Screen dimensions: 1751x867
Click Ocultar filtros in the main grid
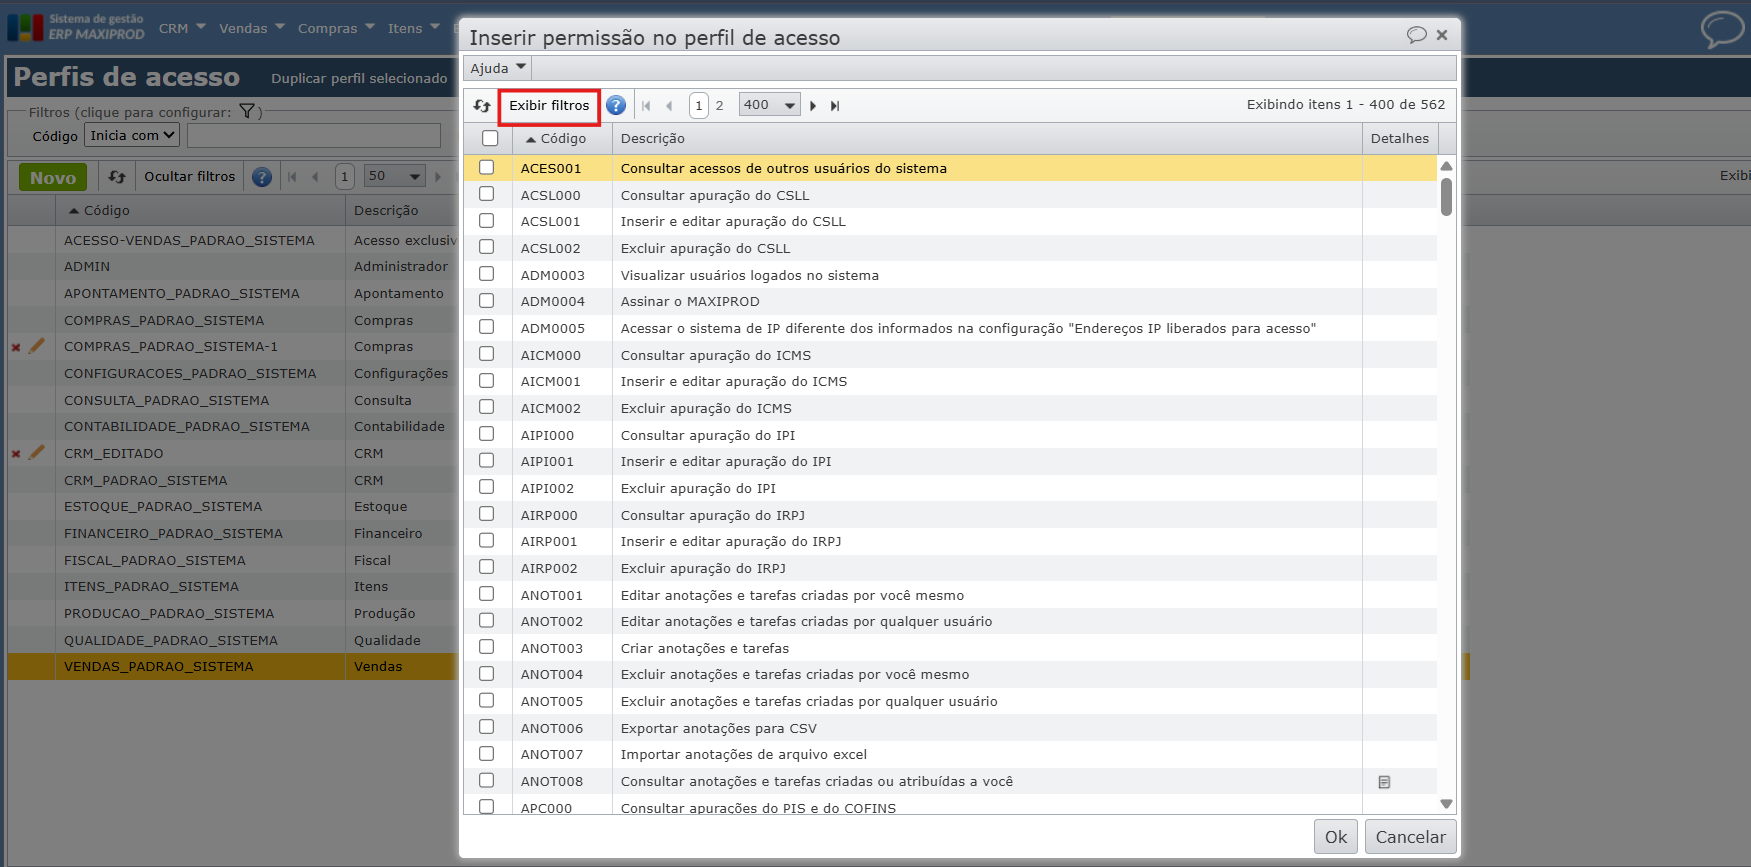tap(190, 177)
